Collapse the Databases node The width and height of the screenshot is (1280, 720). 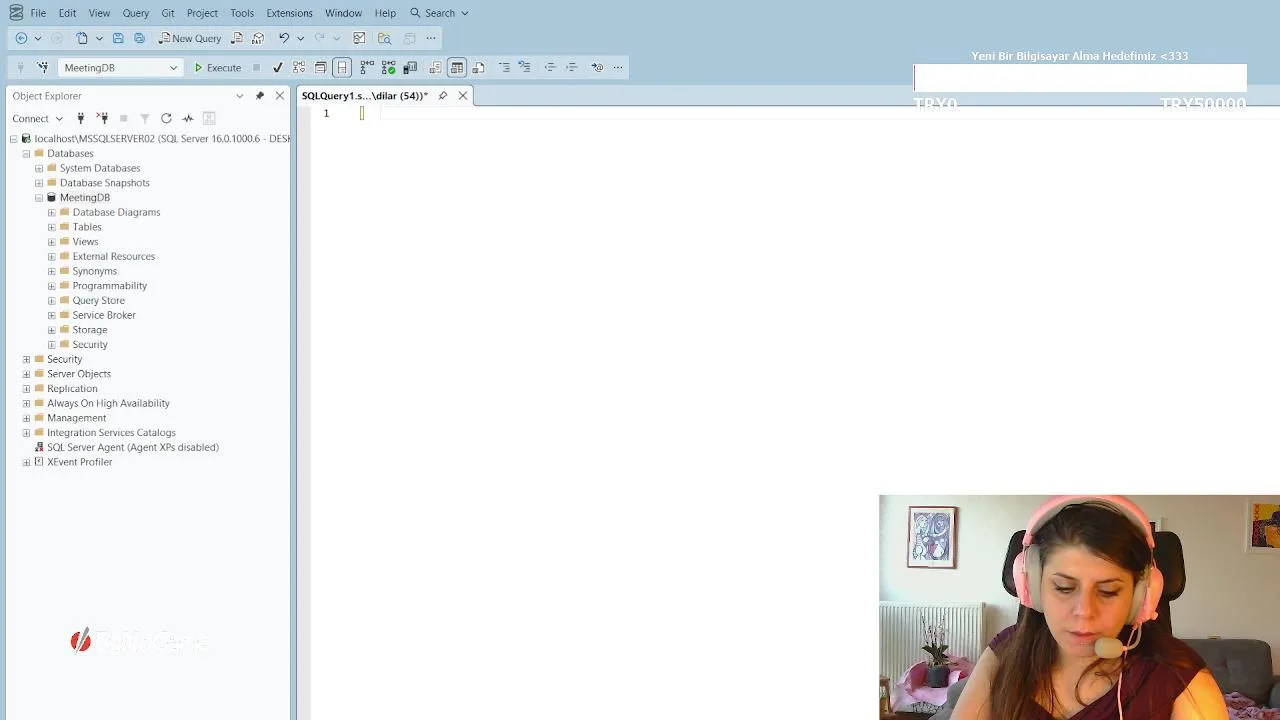[26, 154]
